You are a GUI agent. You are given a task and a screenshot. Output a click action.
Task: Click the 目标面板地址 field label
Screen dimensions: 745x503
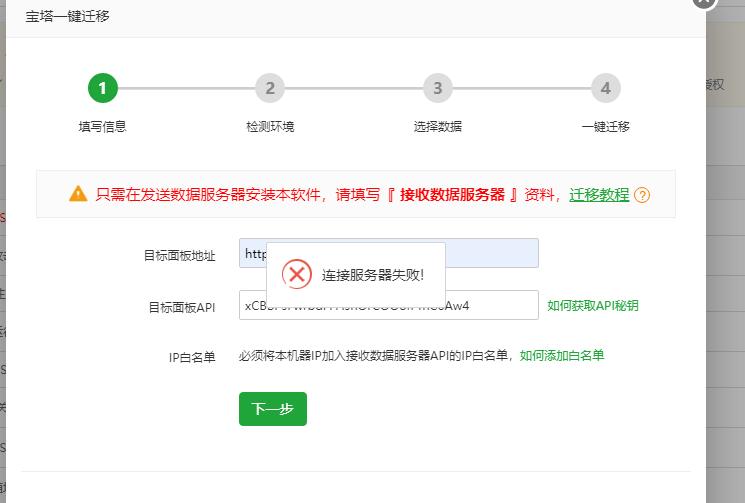point(180,256)
